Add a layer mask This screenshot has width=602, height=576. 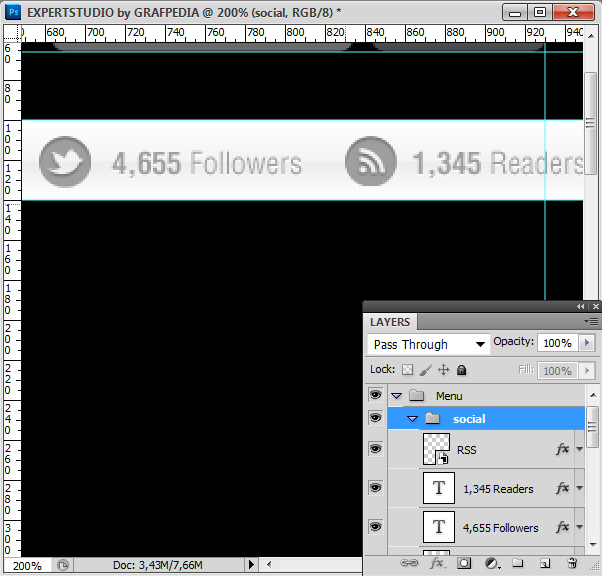[x=464, y=564]
